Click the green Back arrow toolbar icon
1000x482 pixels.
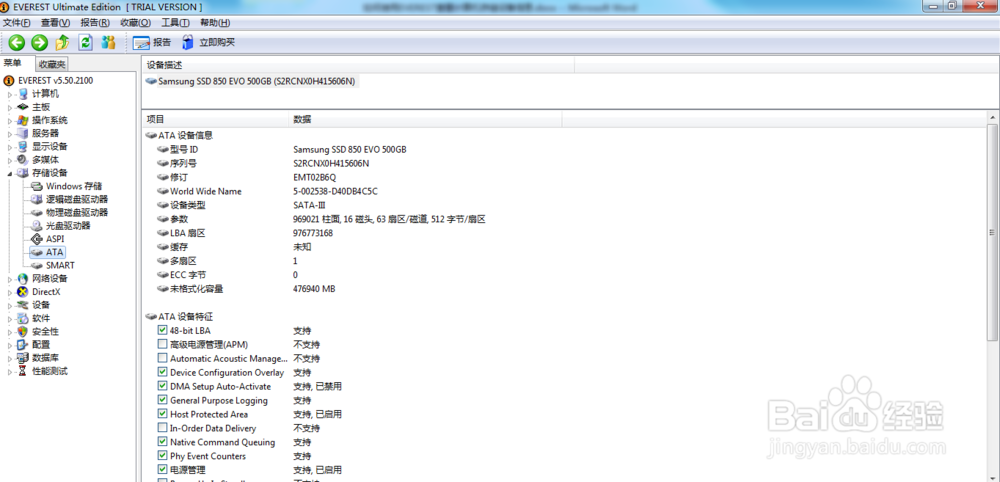pyautogui.click(x=17, y=43)
